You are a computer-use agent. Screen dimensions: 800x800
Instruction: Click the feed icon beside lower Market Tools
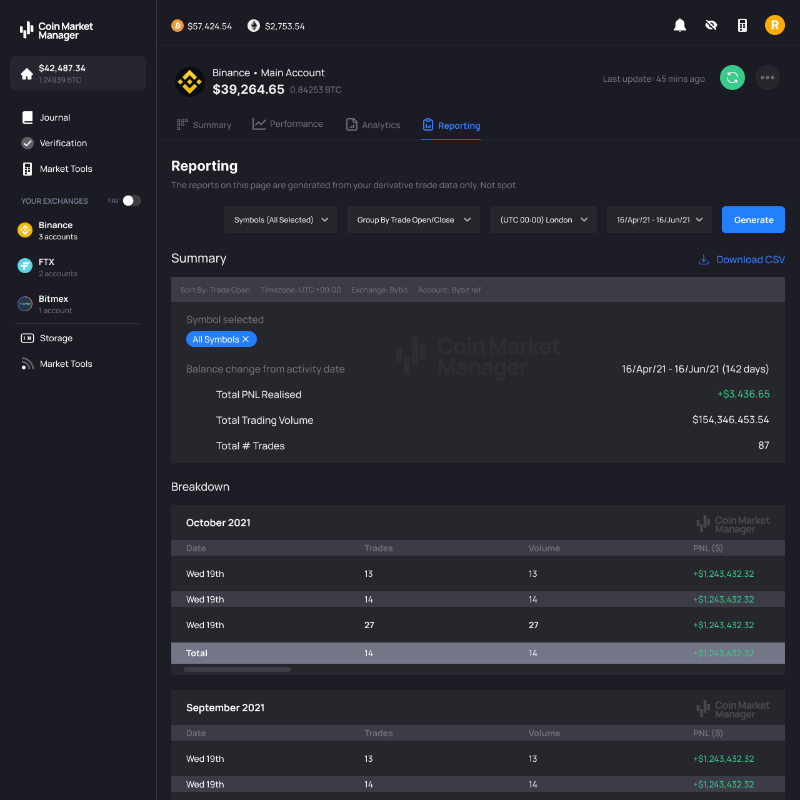pos(28,363)
